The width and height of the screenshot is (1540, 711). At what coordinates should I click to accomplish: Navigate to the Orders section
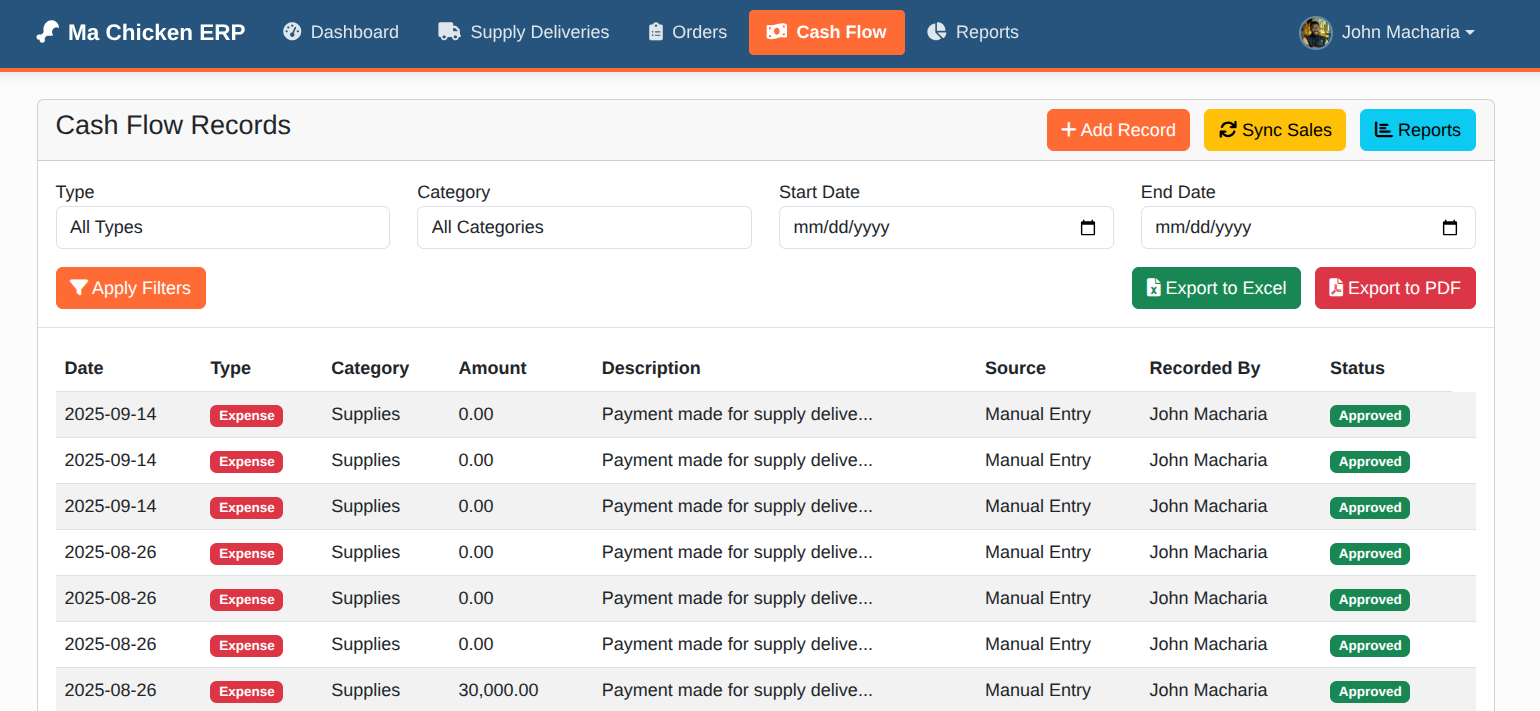[x=687, y=31]
